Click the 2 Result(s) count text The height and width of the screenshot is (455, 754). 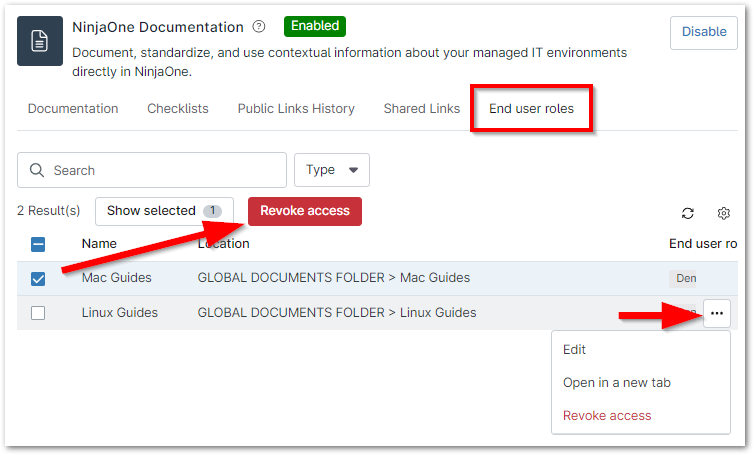pyautogui.click(x=49, y=211)
